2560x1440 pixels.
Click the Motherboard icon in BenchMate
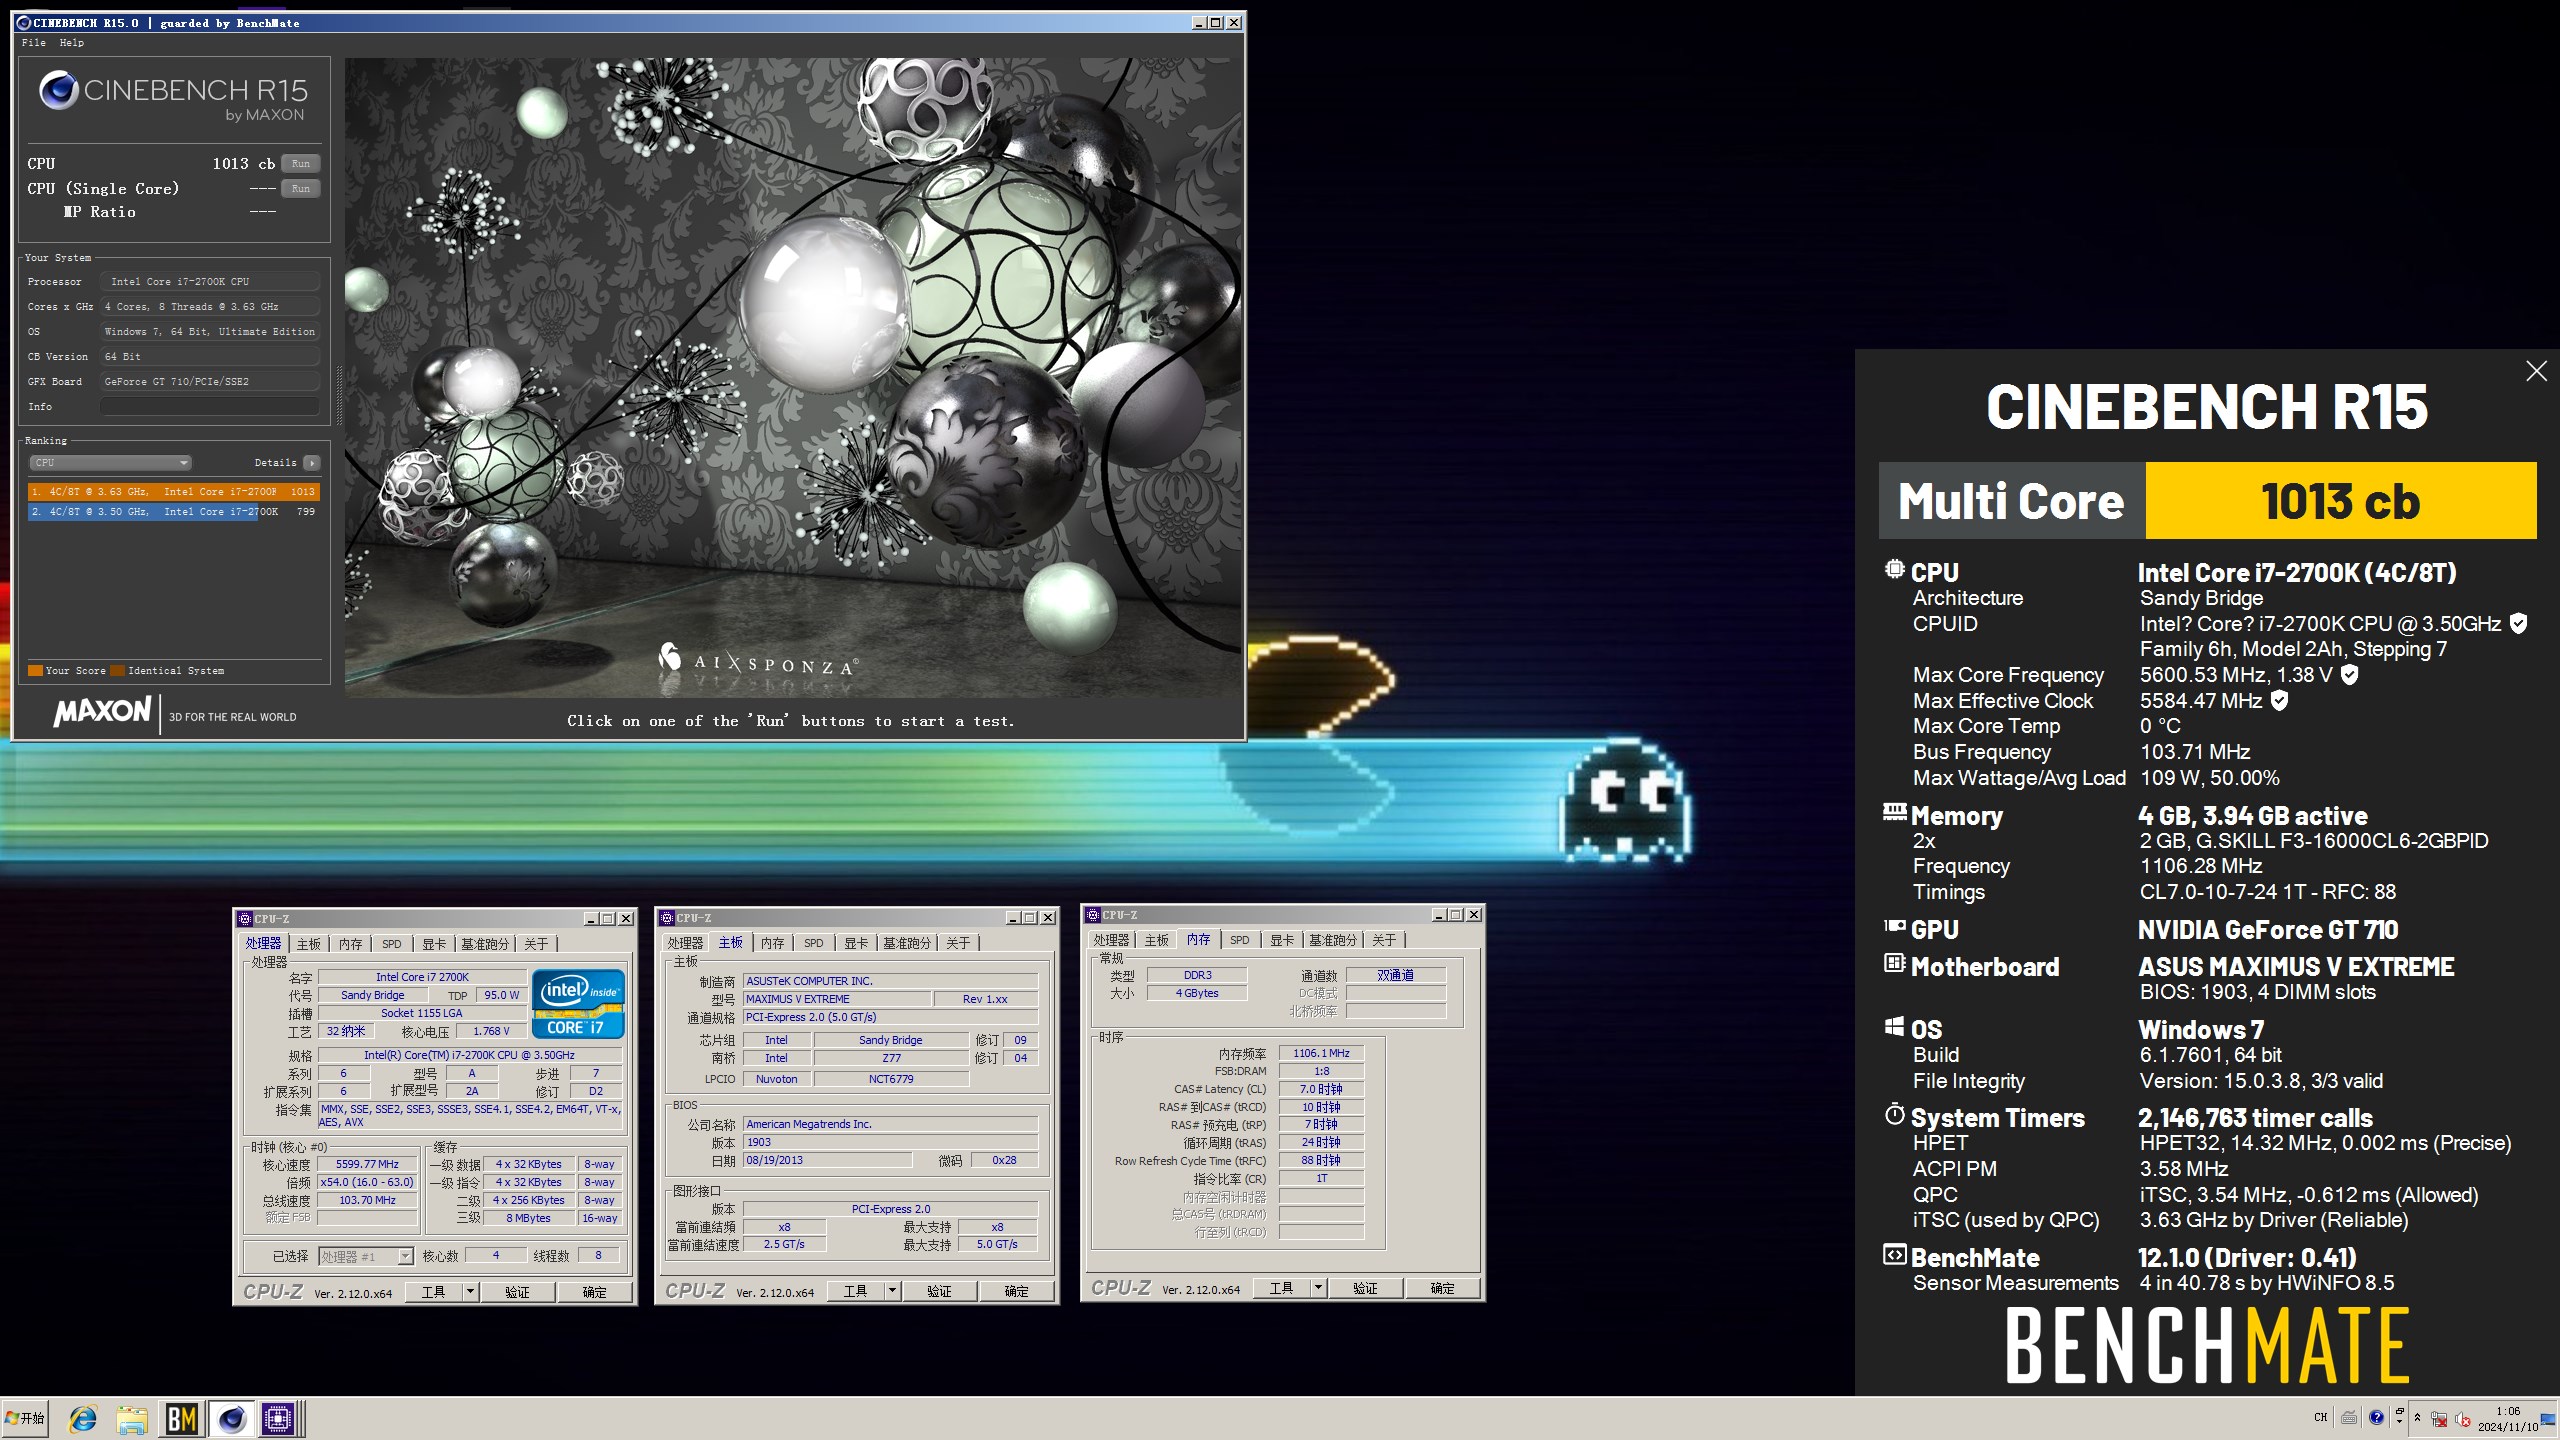coord(1894,963)
